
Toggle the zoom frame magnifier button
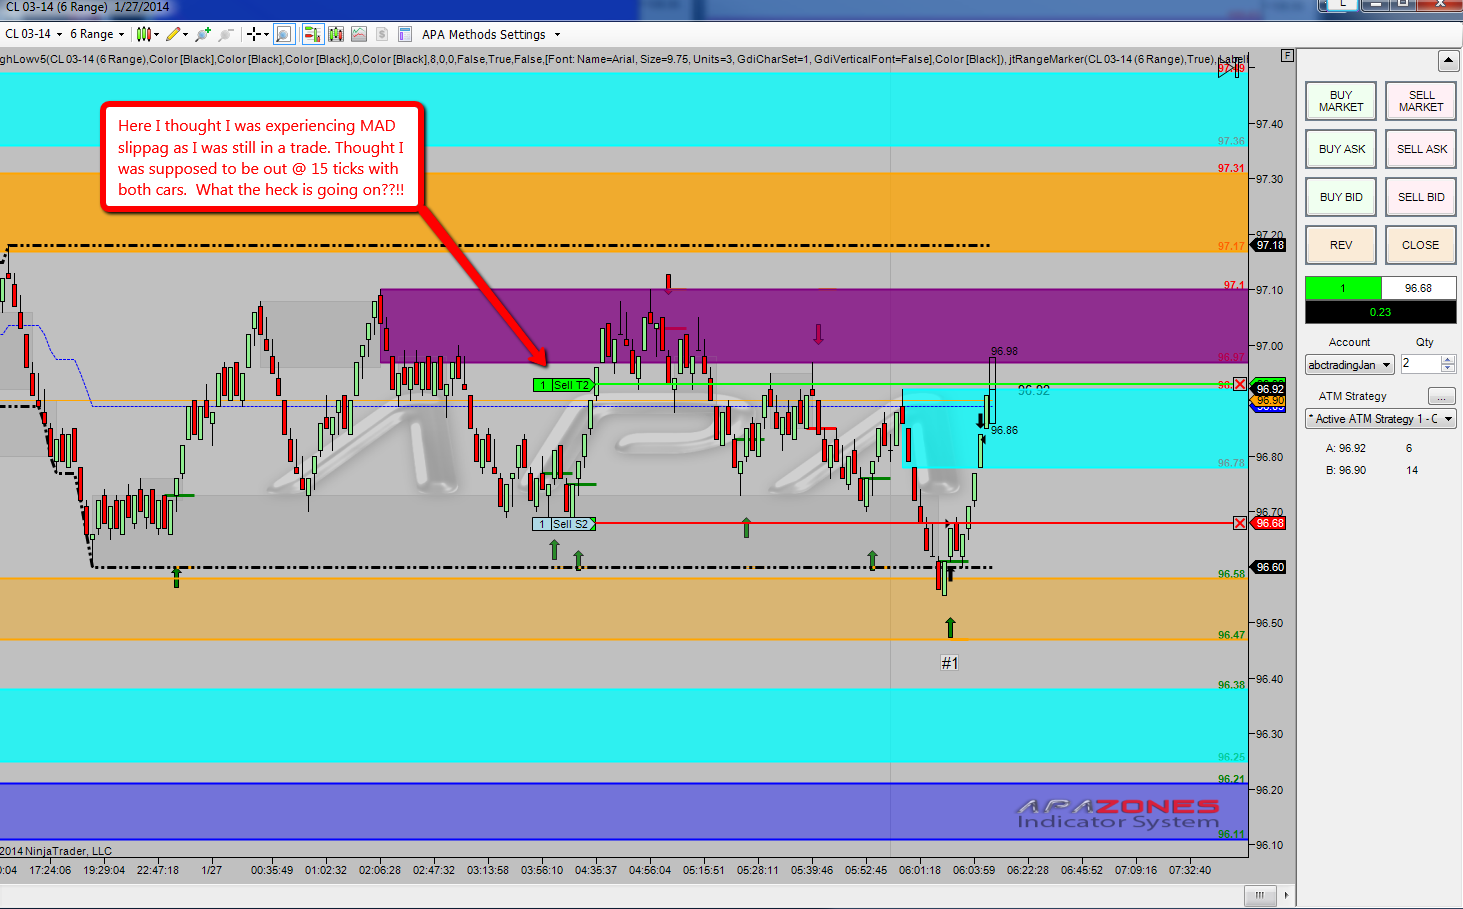(x=284, y=34)
